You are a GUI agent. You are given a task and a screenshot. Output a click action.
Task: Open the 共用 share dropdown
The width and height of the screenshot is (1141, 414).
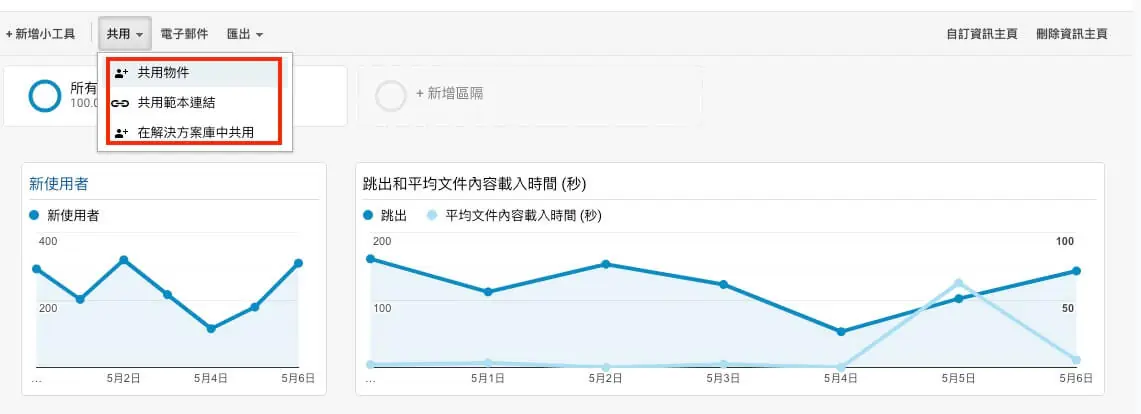pyautogui.click(x=125, y=33)
